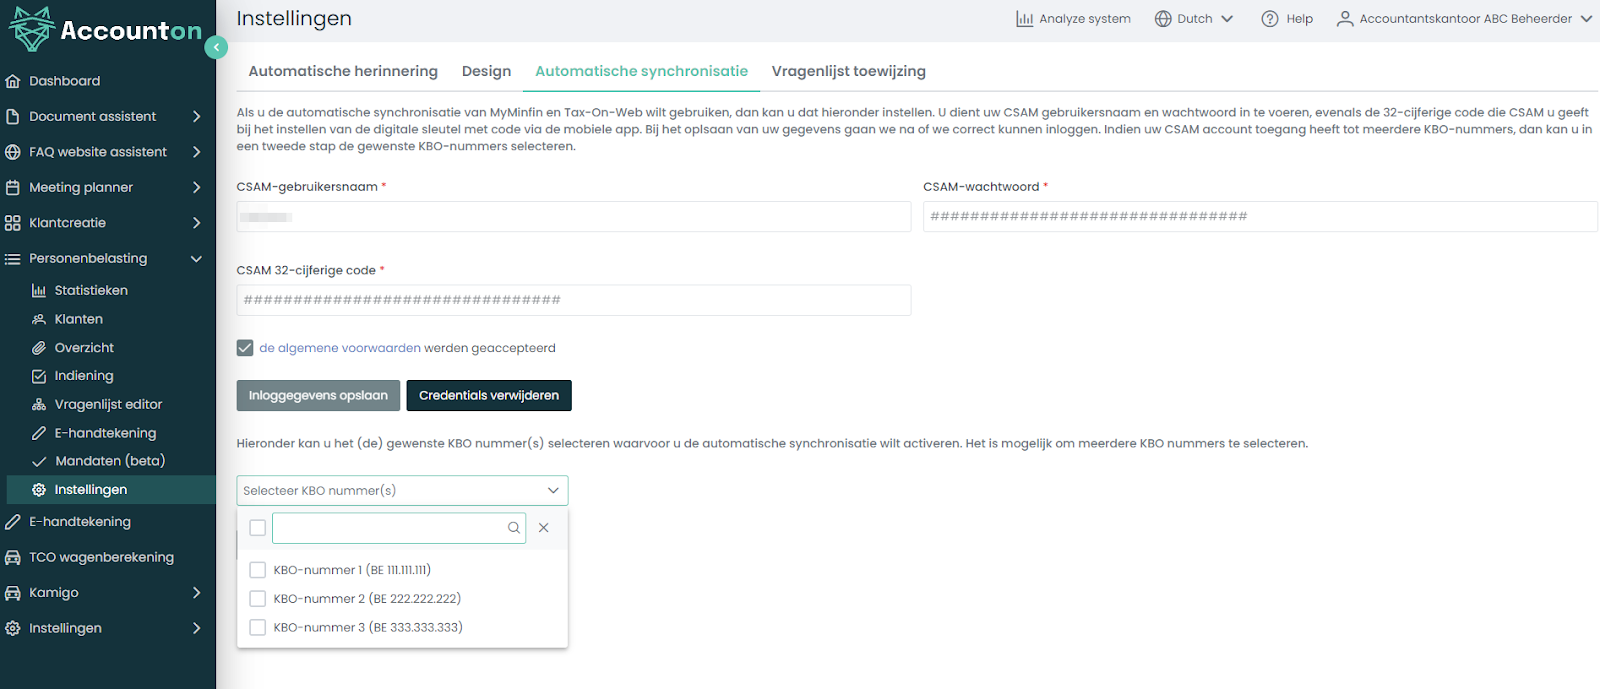The height and width of the screenshot is (689, 1600).
Task: Click the Analyze system chart icon
Action: [x=1024, y=19]
